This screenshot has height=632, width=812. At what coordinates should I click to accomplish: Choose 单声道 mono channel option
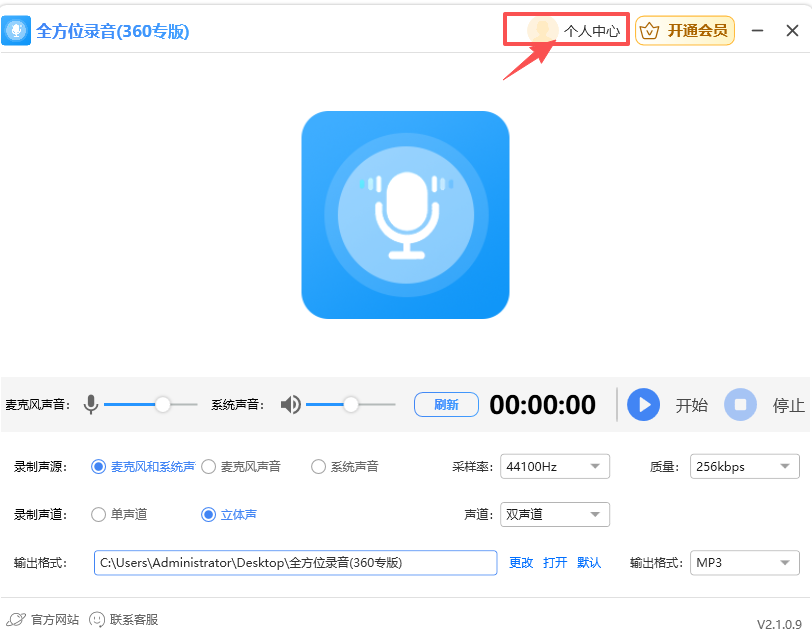pyautogui.click(x=99, y=514)
